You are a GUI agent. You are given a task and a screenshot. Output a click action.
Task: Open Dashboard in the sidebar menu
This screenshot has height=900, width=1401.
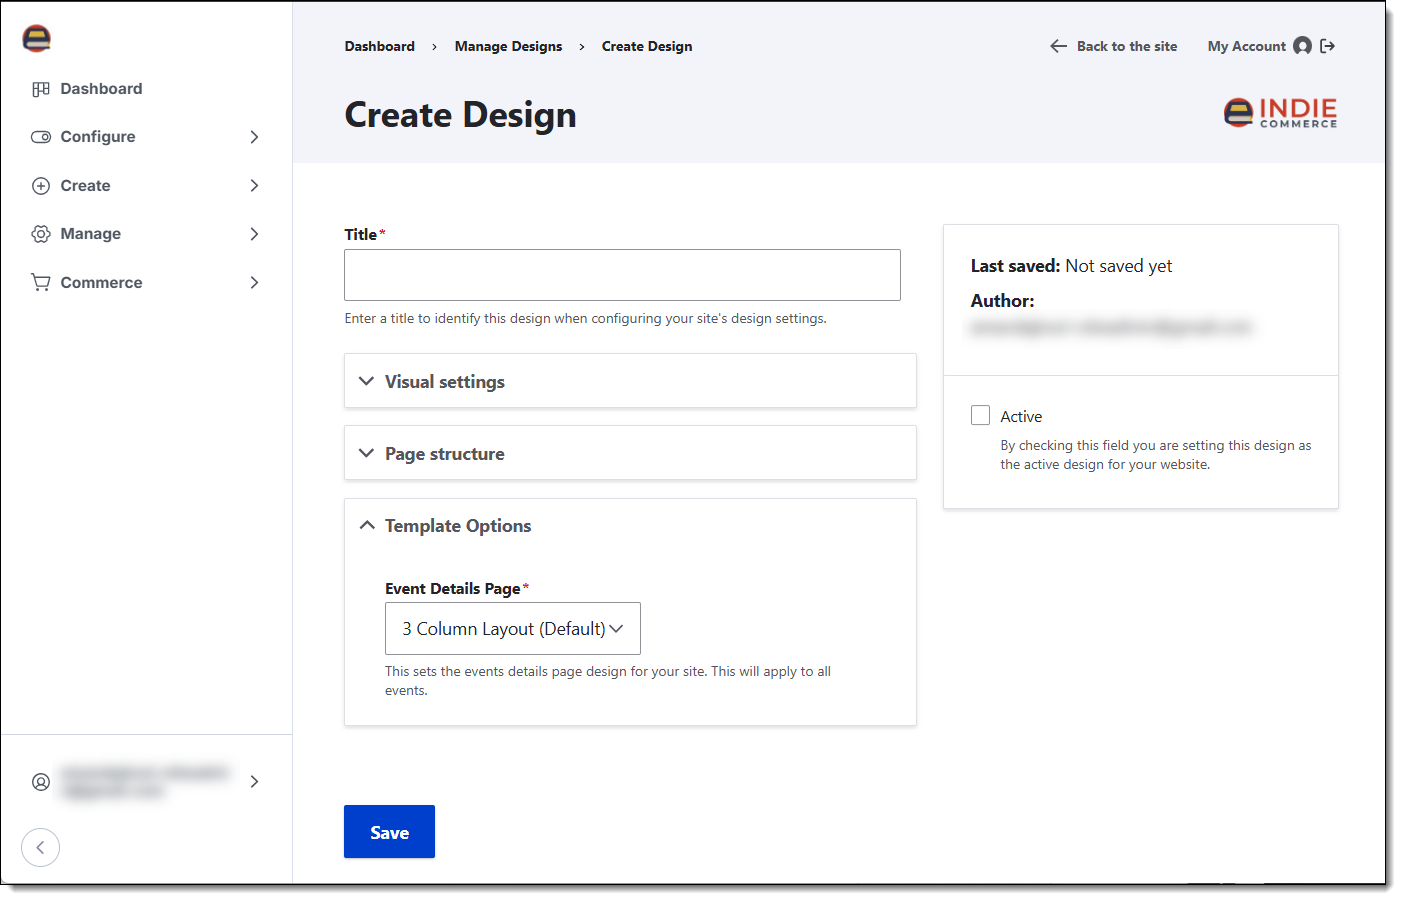point(101,89)
